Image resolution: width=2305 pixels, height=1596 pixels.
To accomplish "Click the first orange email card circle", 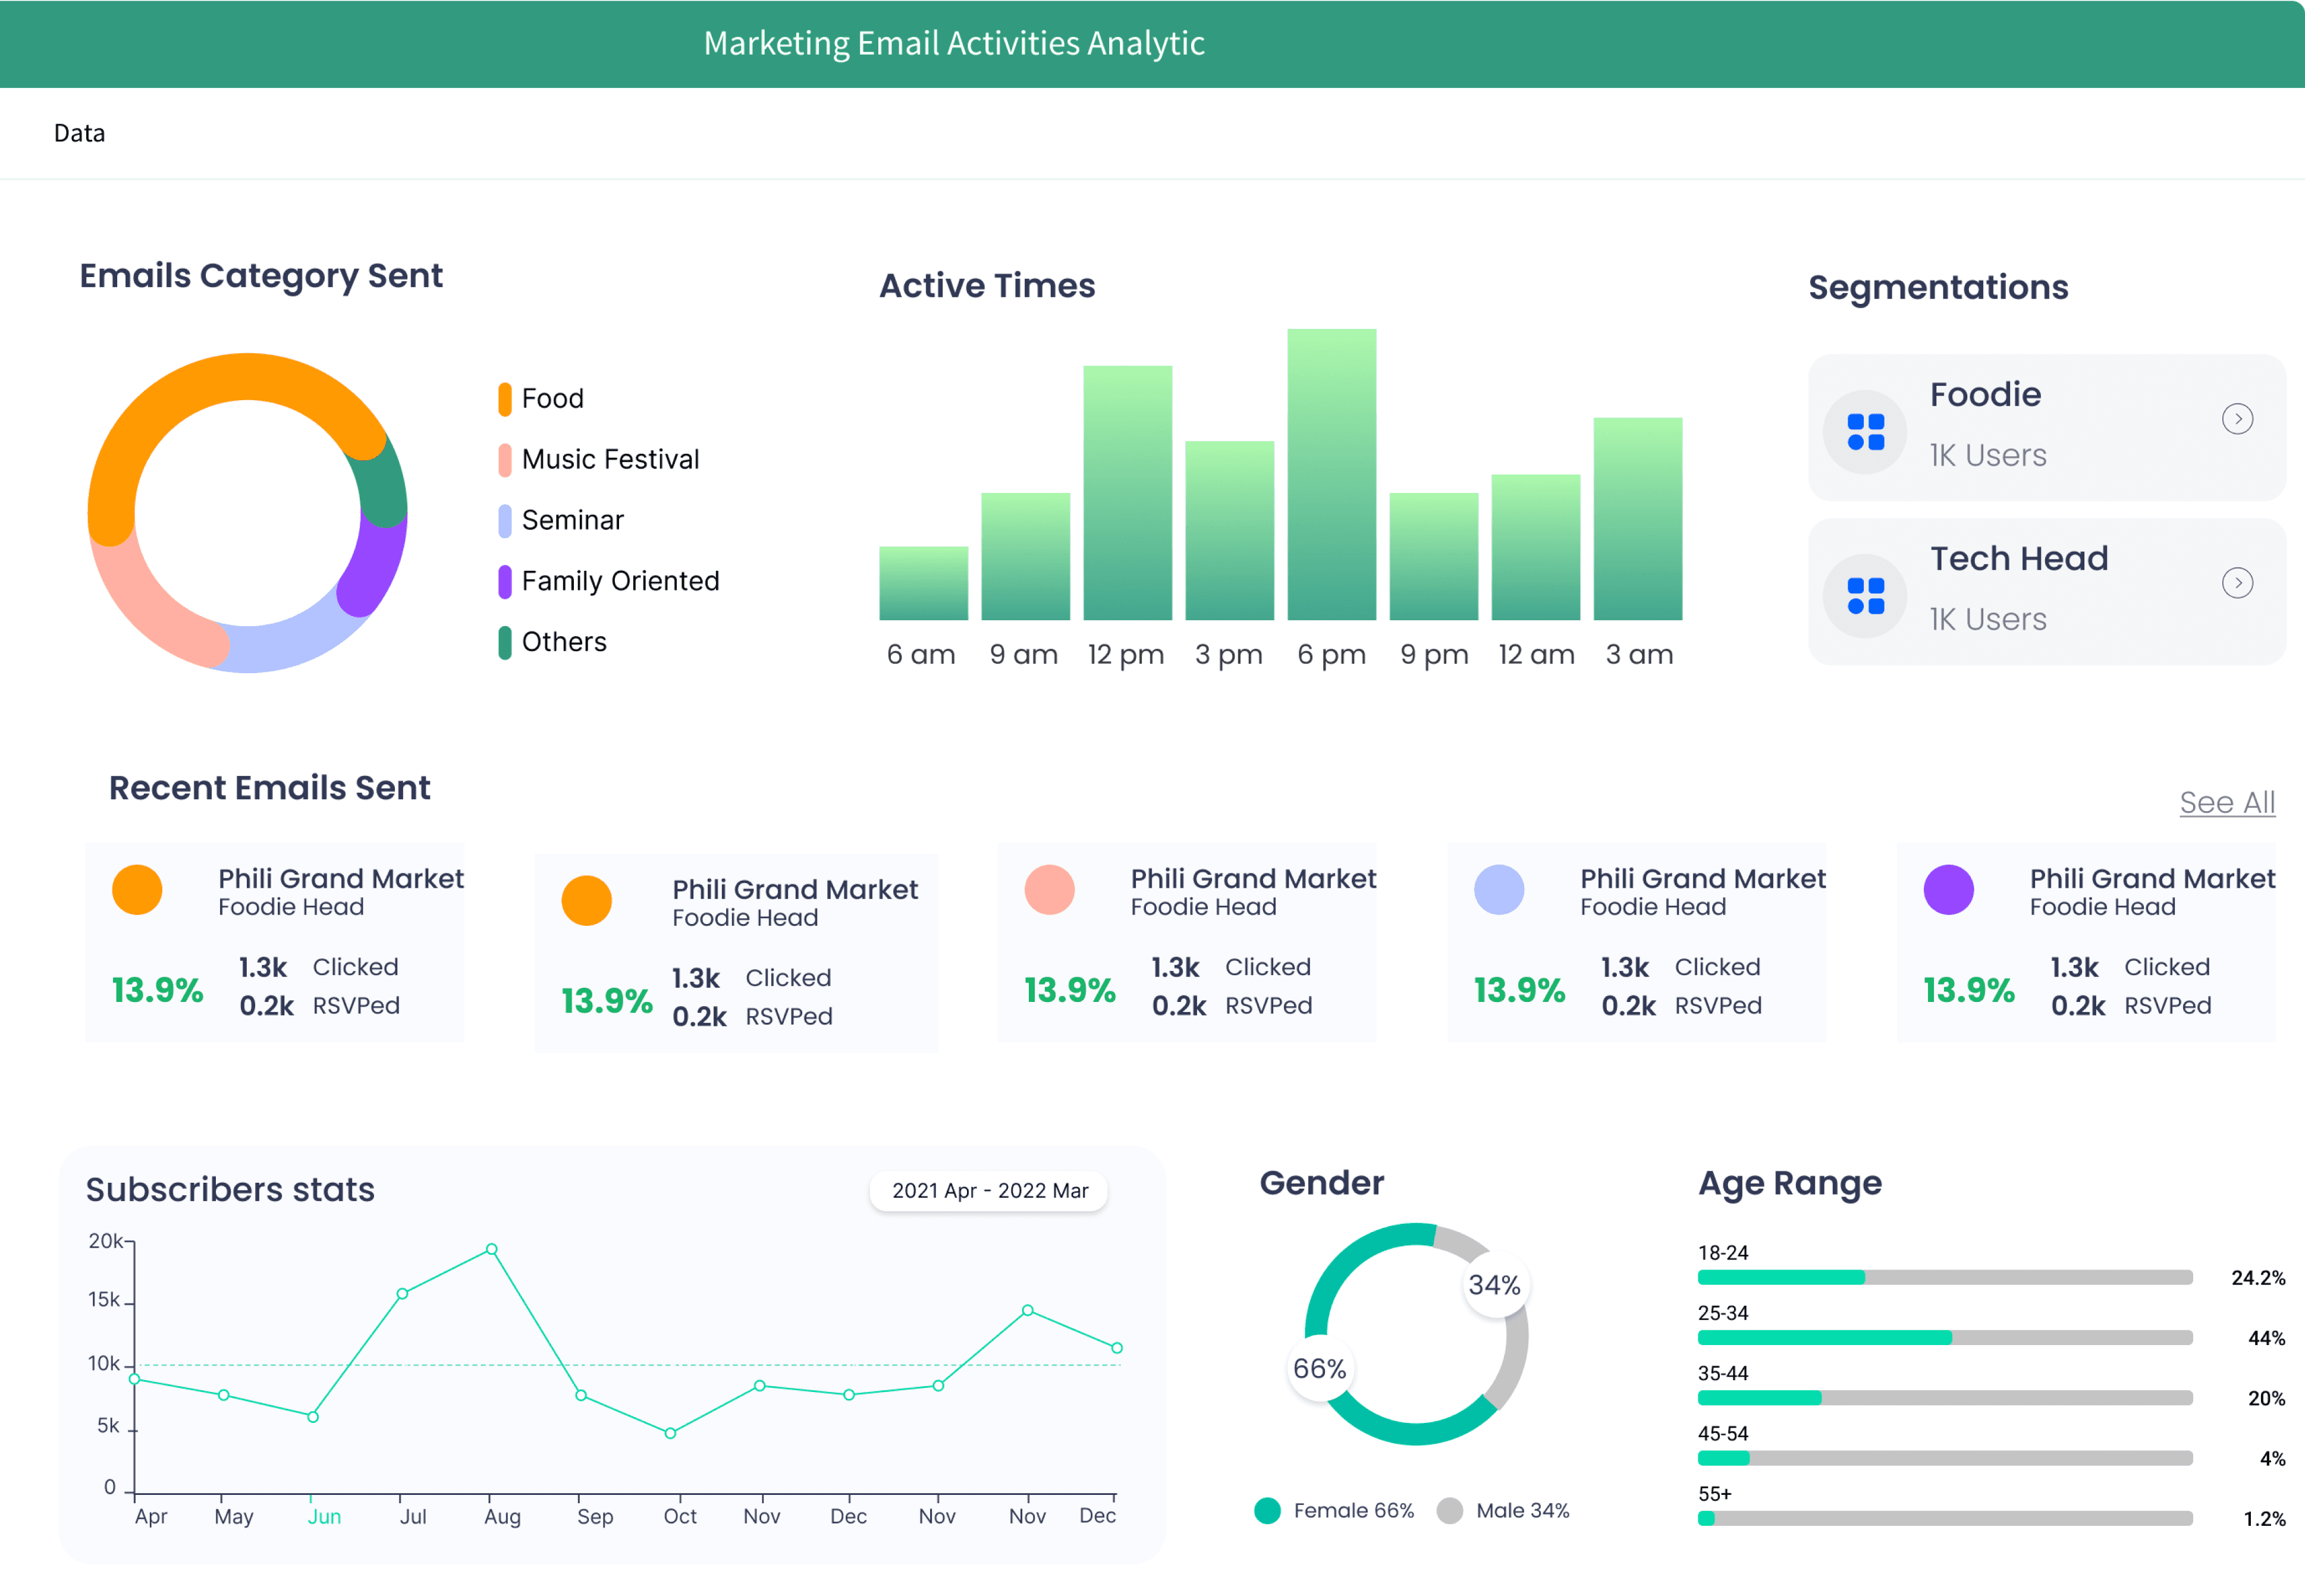I will 137,889.
